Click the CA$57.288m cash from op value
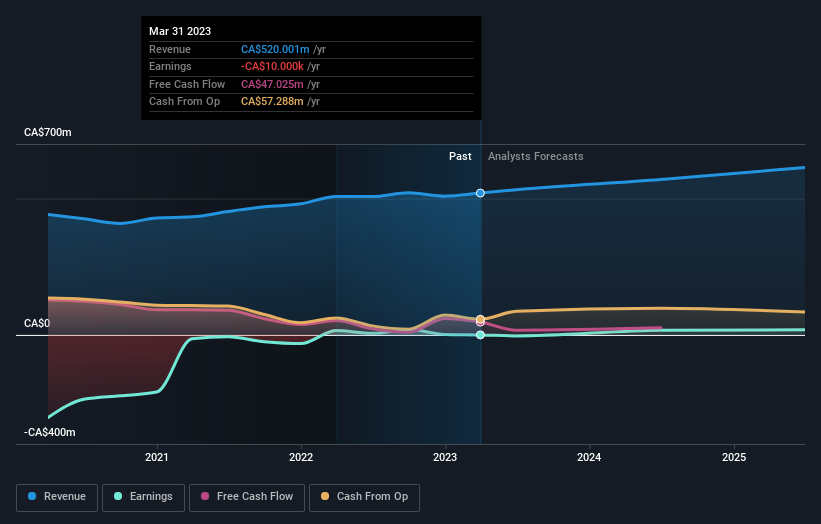Viewport: 821px width, 524px height. 272,102
